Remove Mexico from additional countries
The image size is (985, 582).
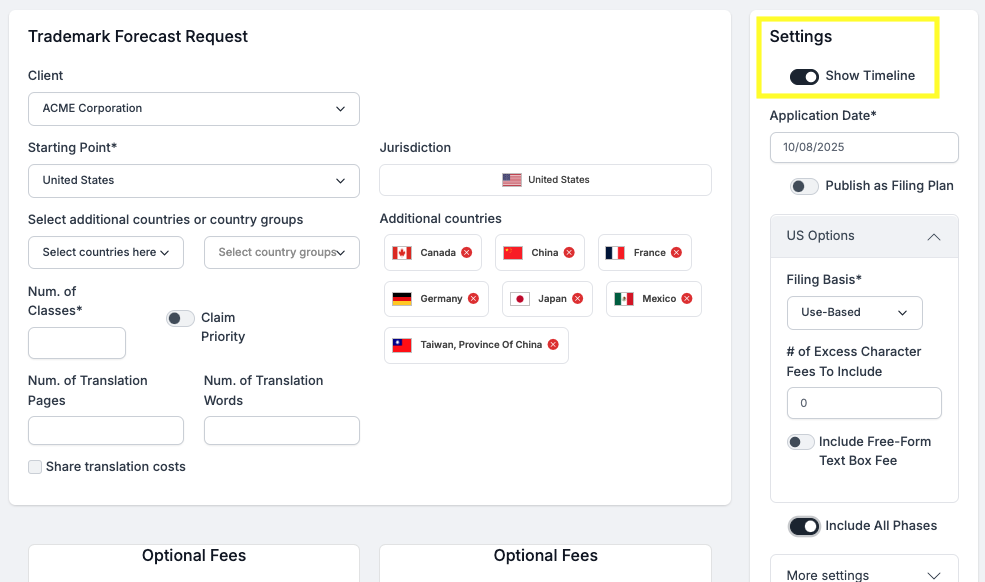(687, 299)
